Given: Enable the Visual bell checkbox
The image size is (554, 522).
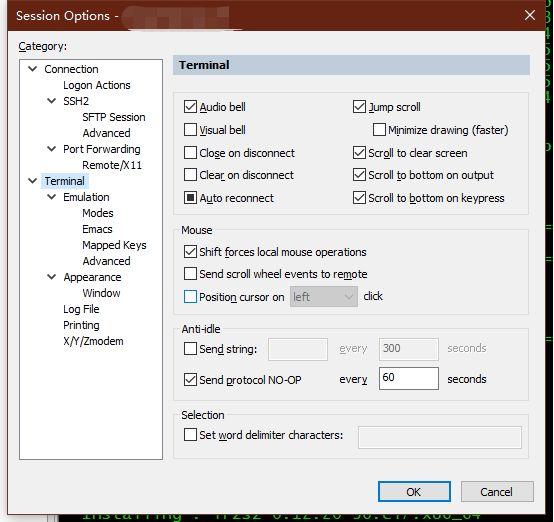Looking at the screenshot, I should (190, 130).
